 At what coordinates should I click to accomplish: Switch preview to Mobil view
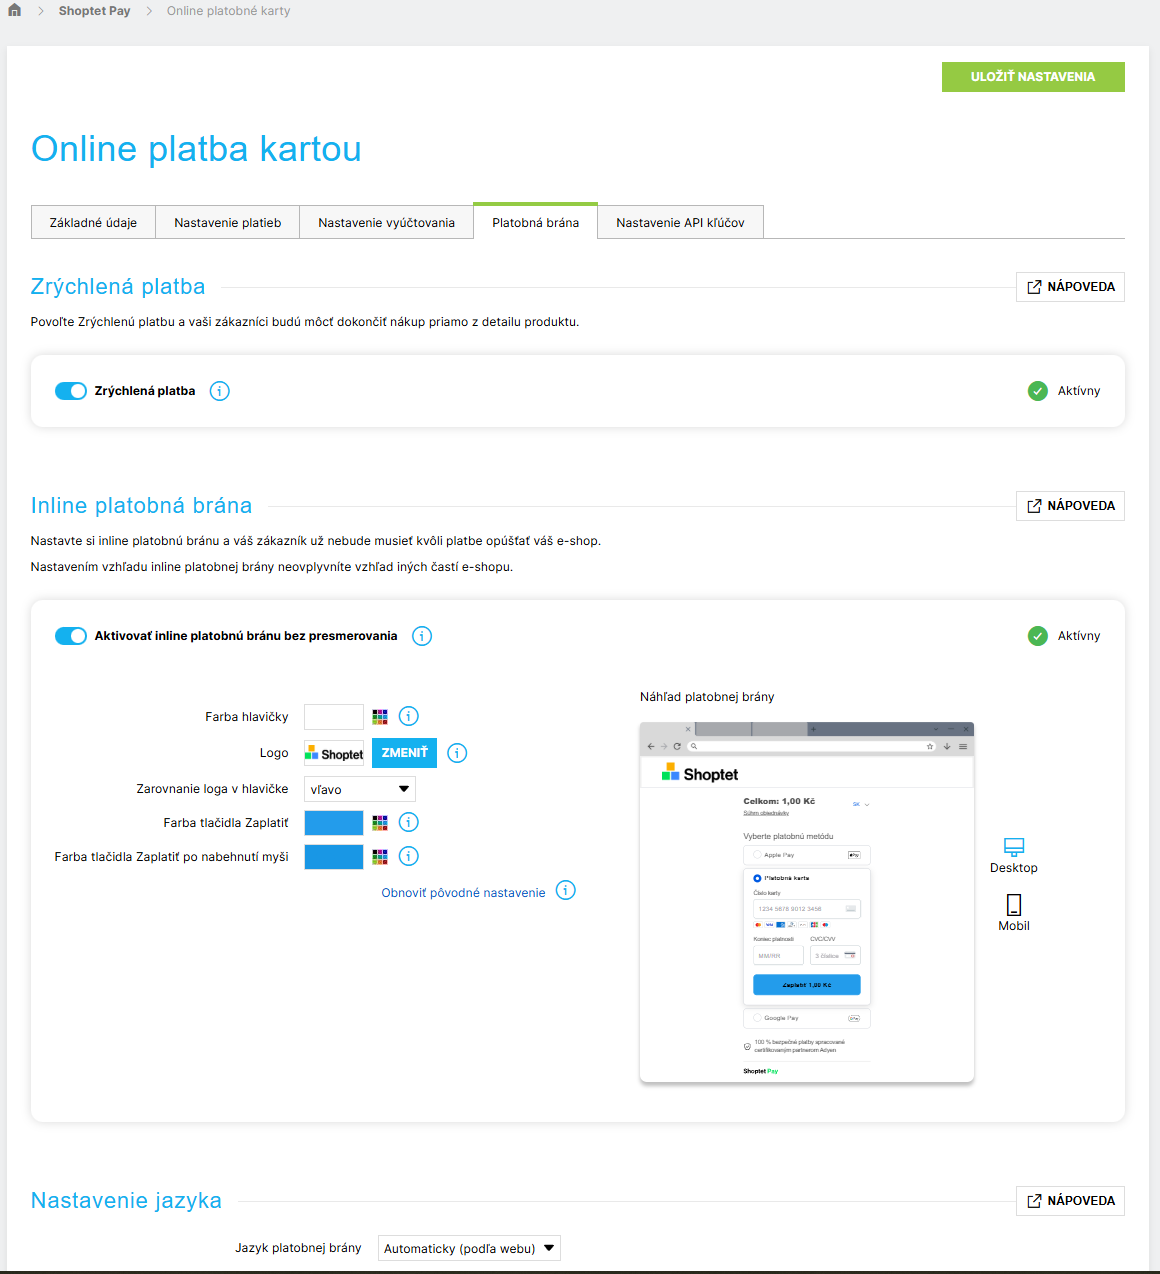pos(1014,912)
